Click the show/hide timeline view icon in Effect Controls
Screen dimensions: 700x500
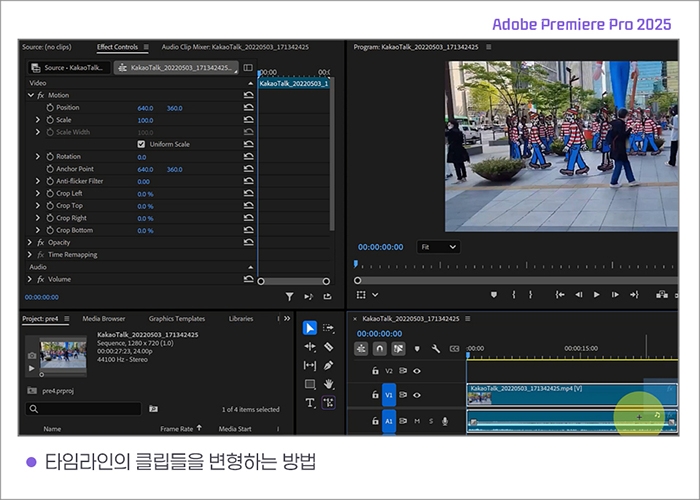coord(248,67)
